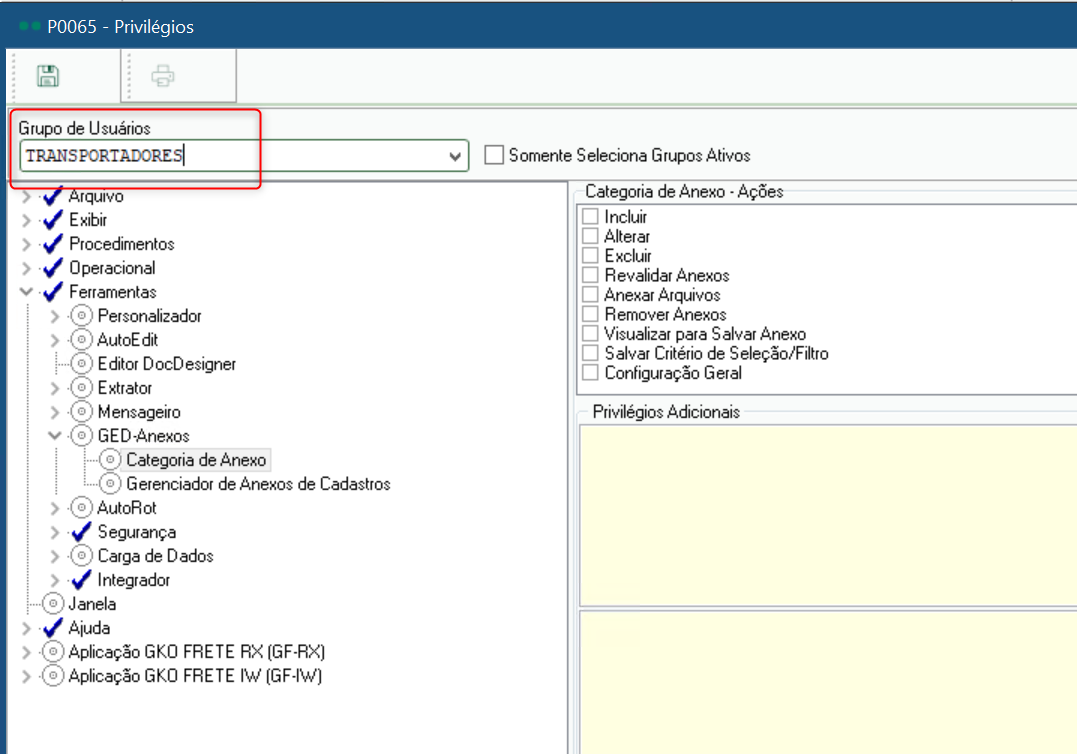
Task: Tick the Revalidar Anexos checkbox
Action: (x=590, y=275)
